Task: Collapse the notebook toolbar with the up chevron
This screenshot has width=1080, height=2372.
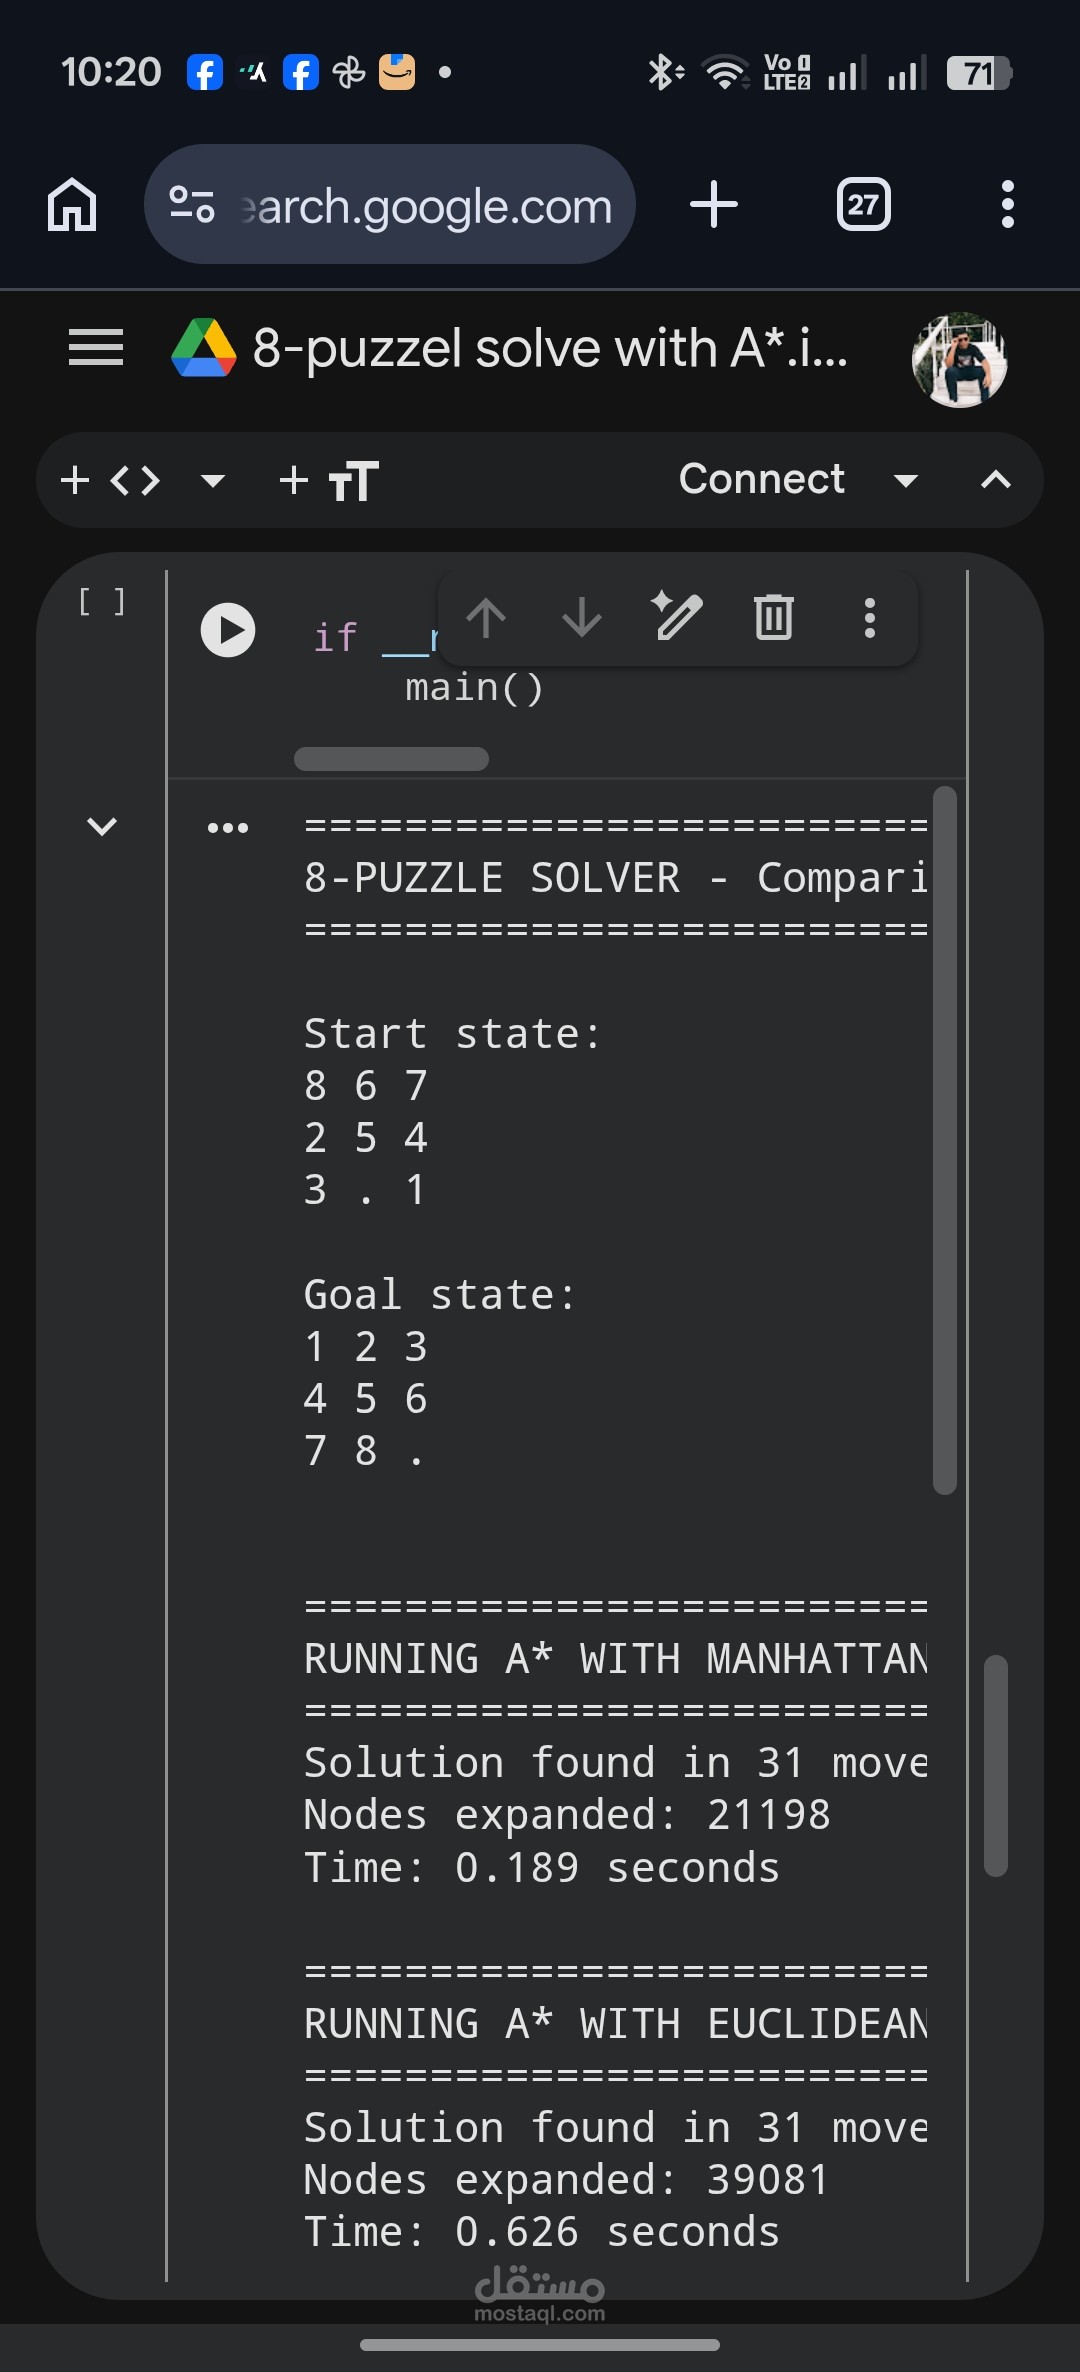Action: pyautogui.click(x=995, y=480)
